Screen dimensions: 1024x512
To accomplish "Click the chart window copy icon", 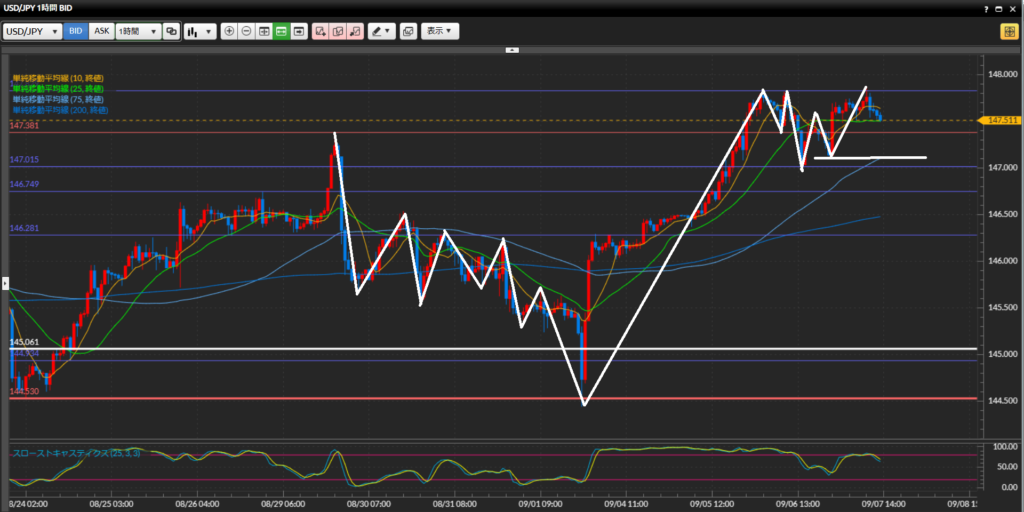I will [408, 31].
